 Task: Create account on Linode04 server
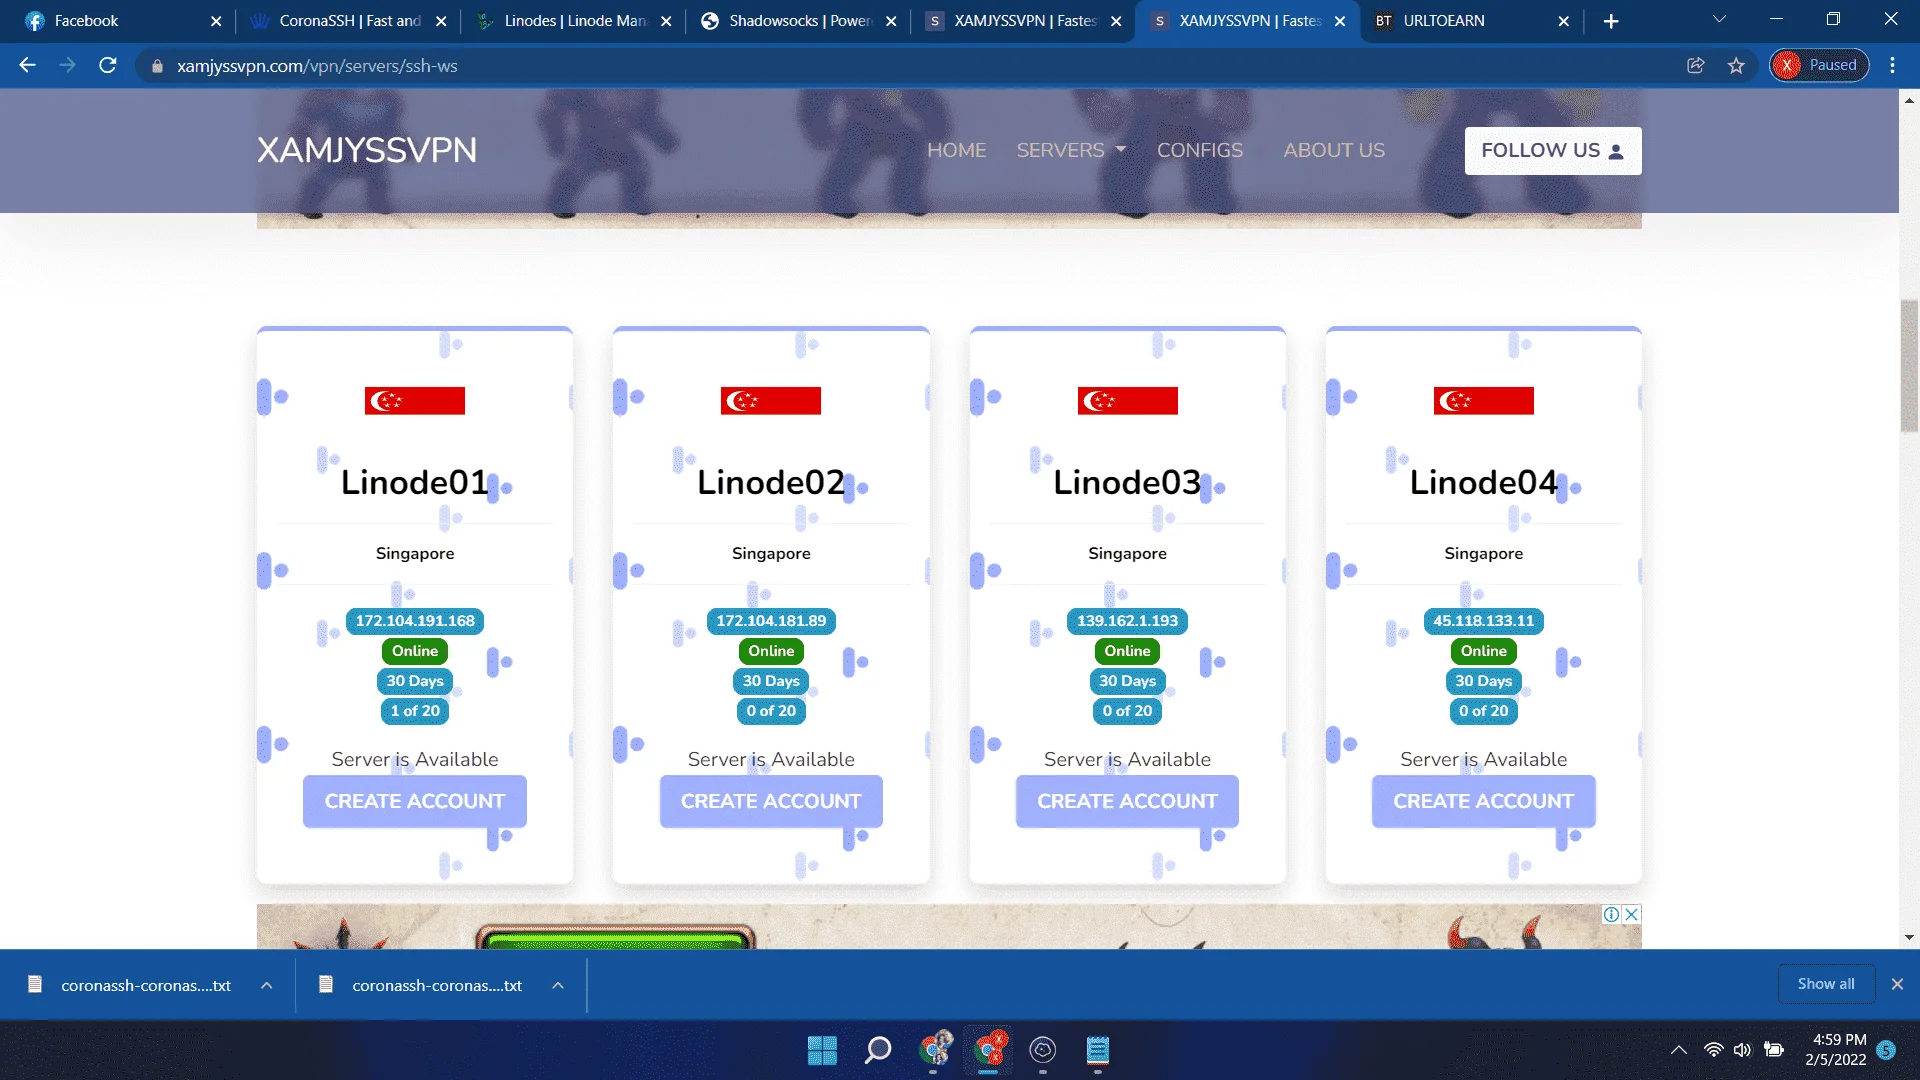[x=1484, y=801]
